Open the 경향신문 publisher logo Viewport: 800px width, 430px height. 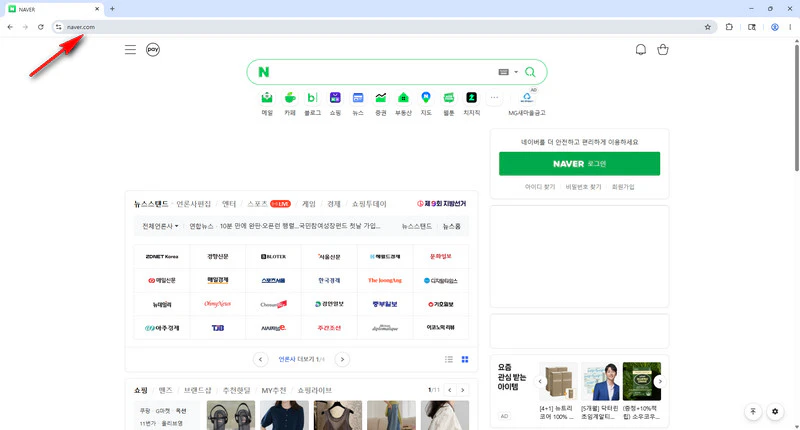[x=217, y=257]
